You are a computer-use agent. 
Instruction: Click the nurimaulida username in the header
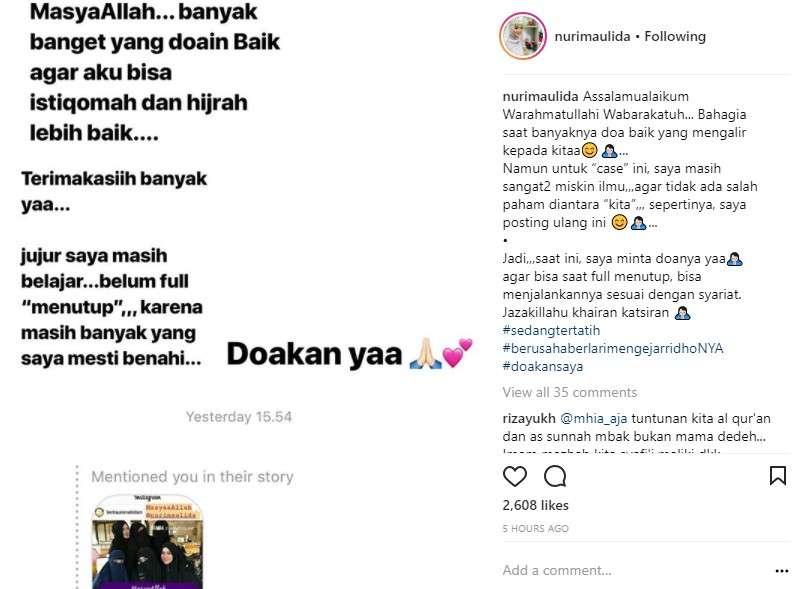click(x=592, y=37)
